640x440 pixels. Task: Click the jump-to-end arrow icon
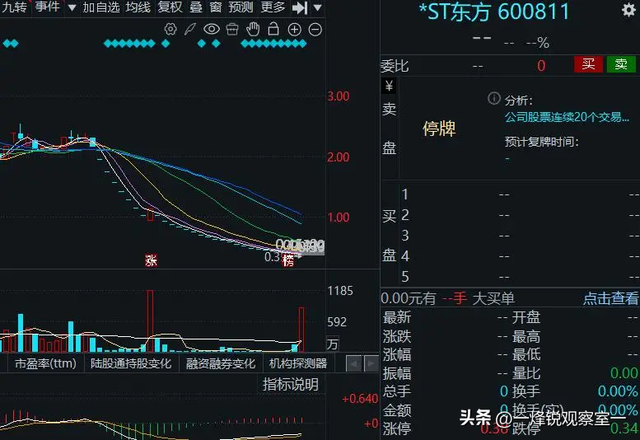click(x=300, y=7)
